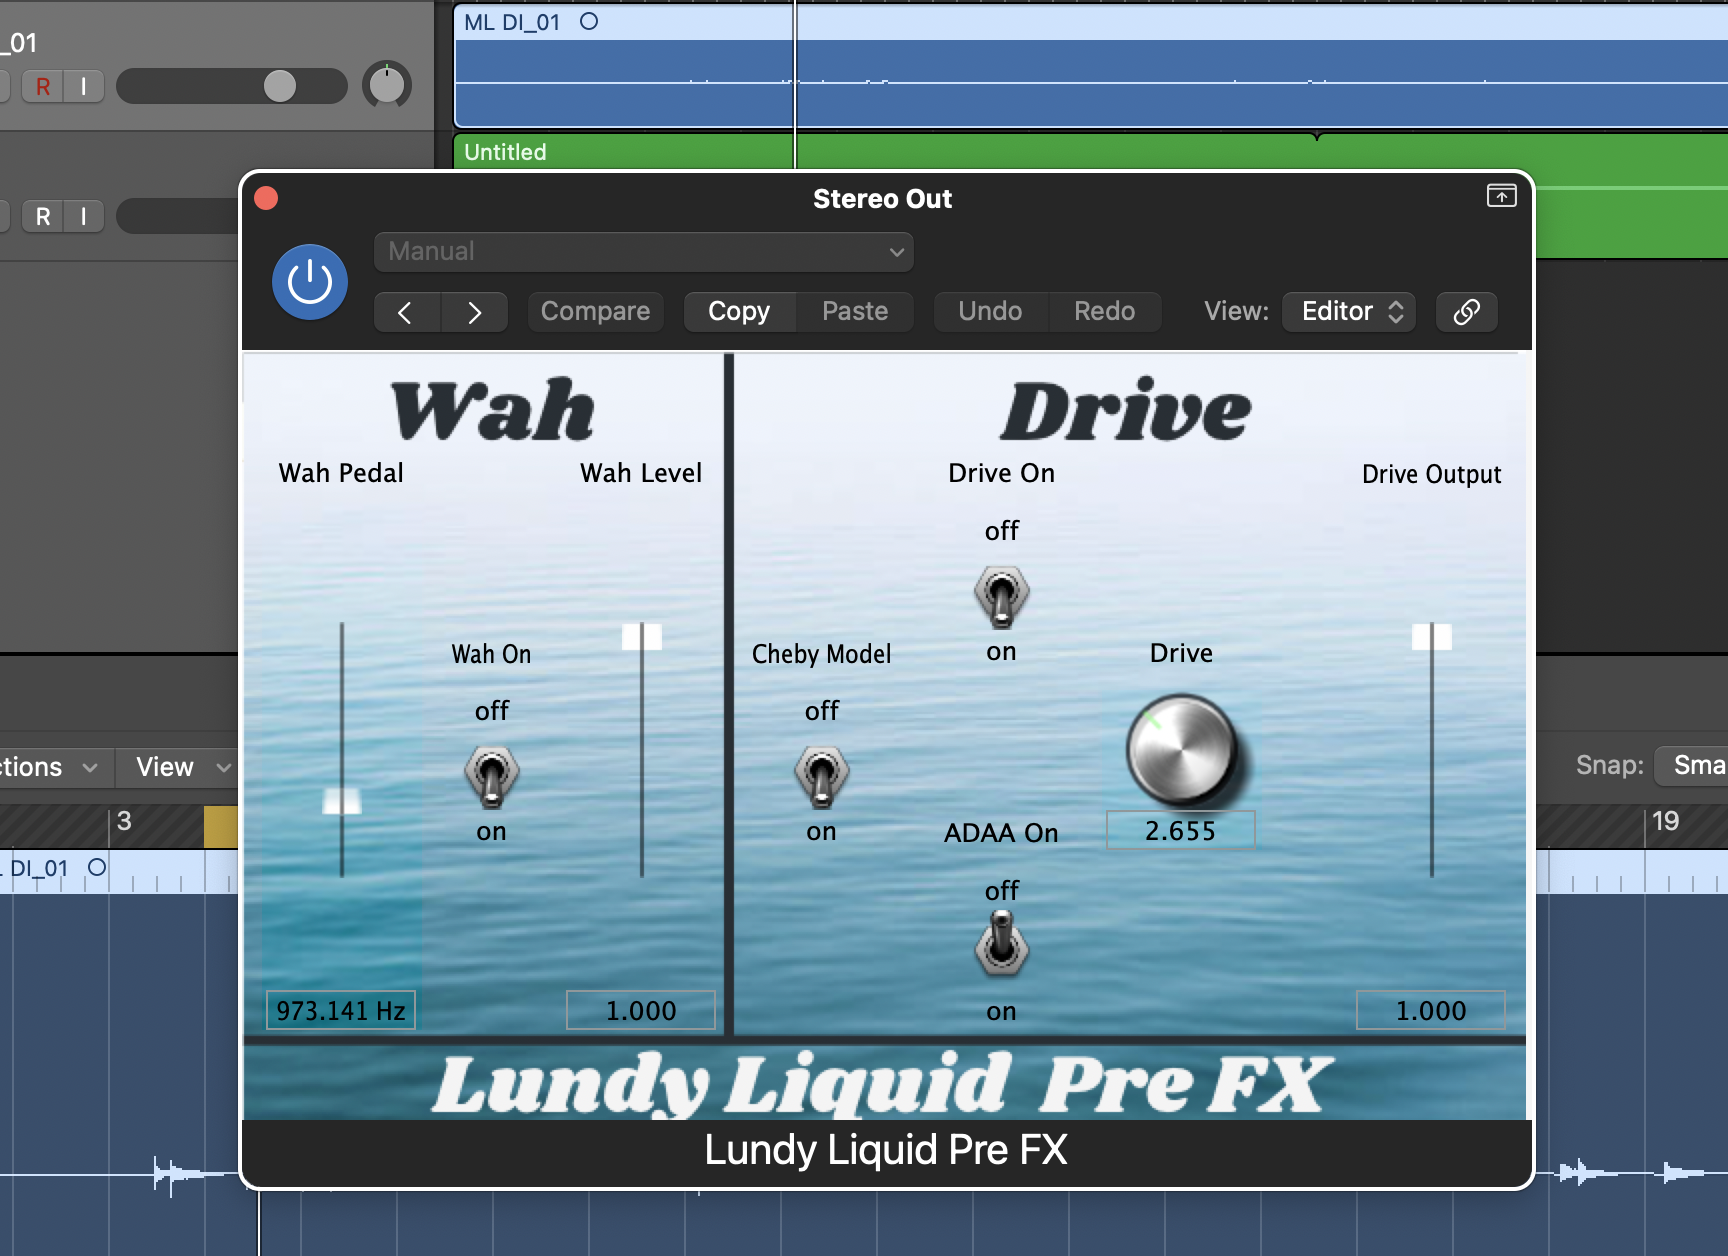The image size is (1728, 1256).
Task: Click the Lundy Liquid Pre FX footer label
Action: tap(886, 1150)
